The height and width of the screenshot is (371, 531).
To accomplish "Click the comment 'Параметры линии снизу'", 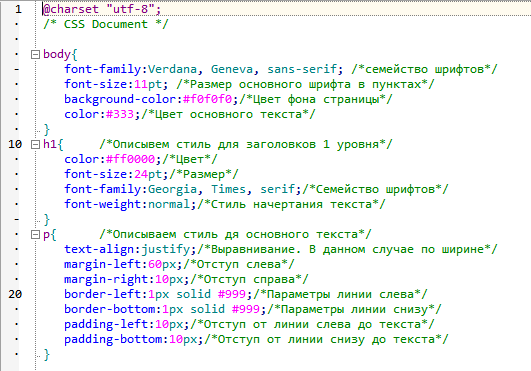I will click(x=354, y=309).
